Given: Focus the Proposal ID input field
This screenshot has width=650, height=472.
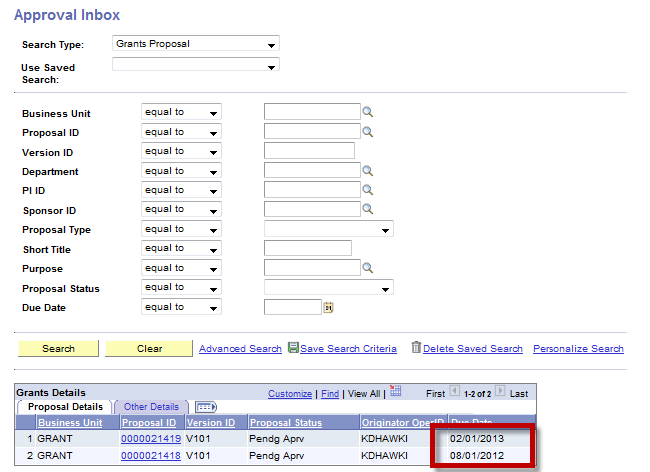Looking at the screenshot, I should tap(312, 131).
